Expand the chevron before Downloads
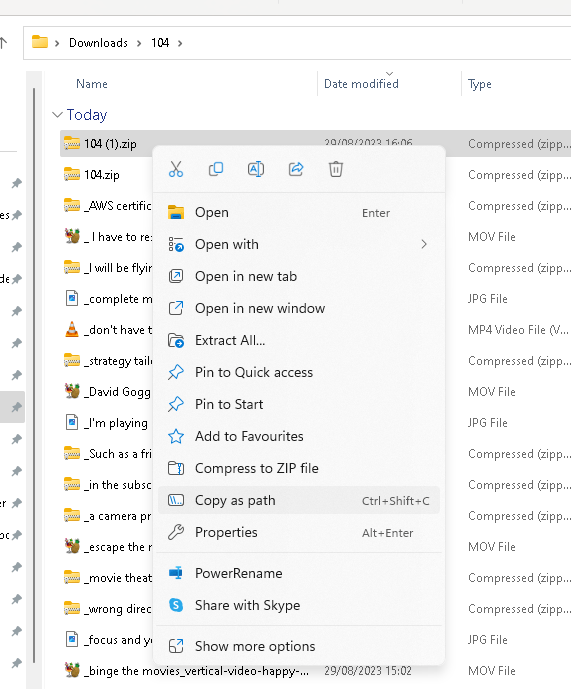This screenshot has height=689, width=571. [x=57, y=43]
